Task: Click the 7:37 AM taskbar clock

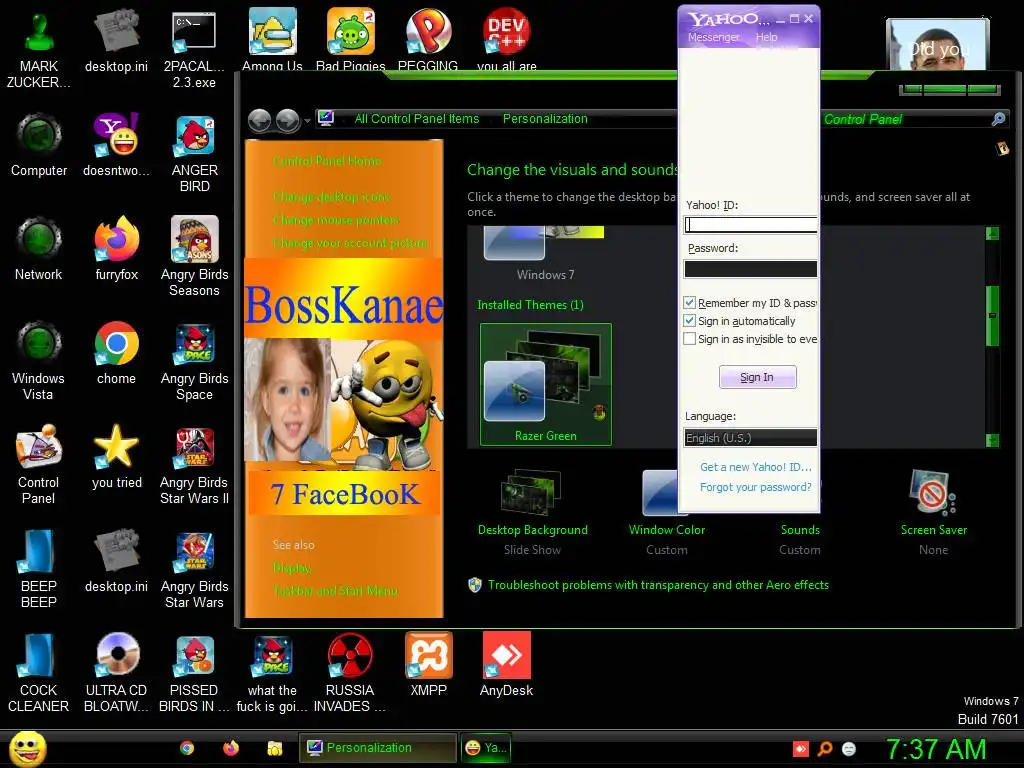Action: [x=936, y=749]
